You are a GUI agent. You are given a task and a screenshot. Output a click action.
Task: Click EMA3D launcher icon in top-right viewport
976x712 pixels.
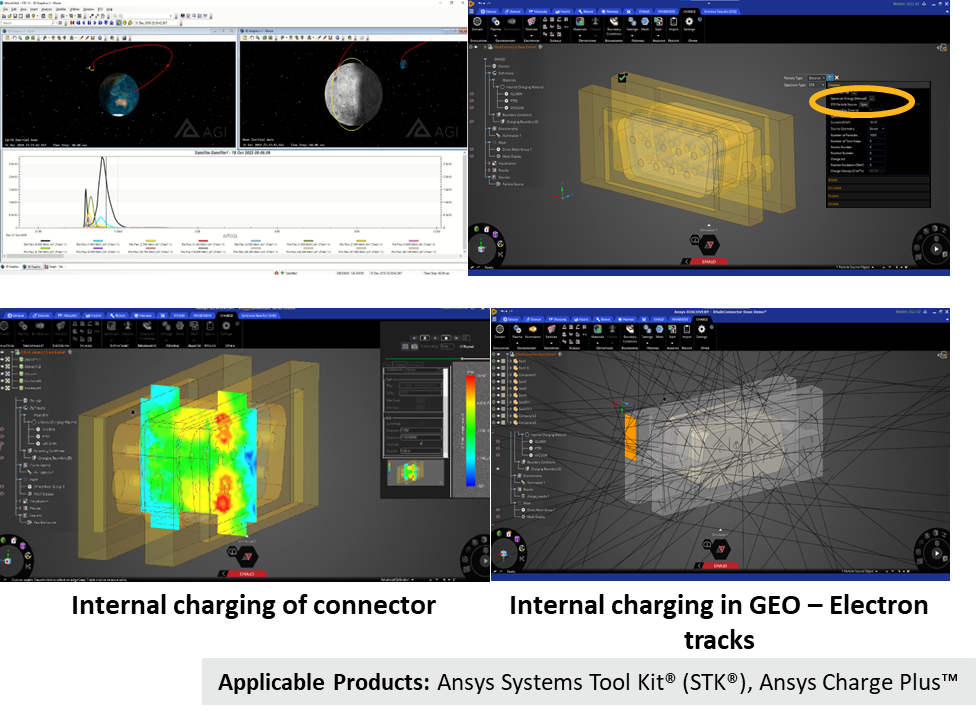[708, 245]
